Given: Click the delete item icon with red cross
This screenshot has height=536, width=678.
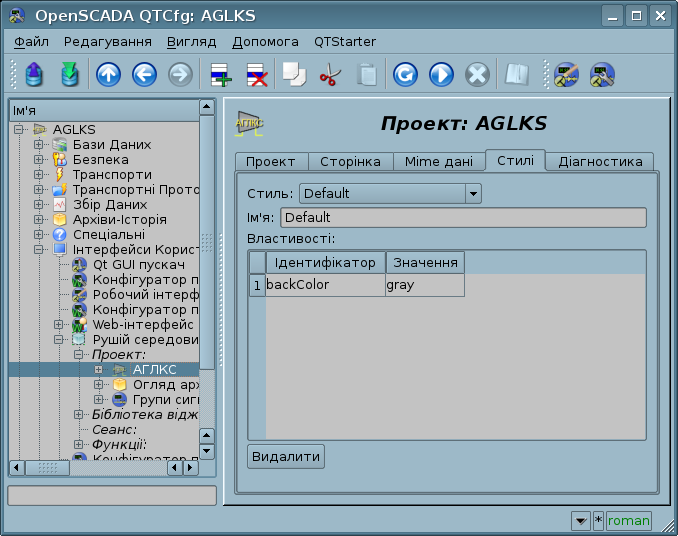Looking at the screenshot, I should 257,74.
